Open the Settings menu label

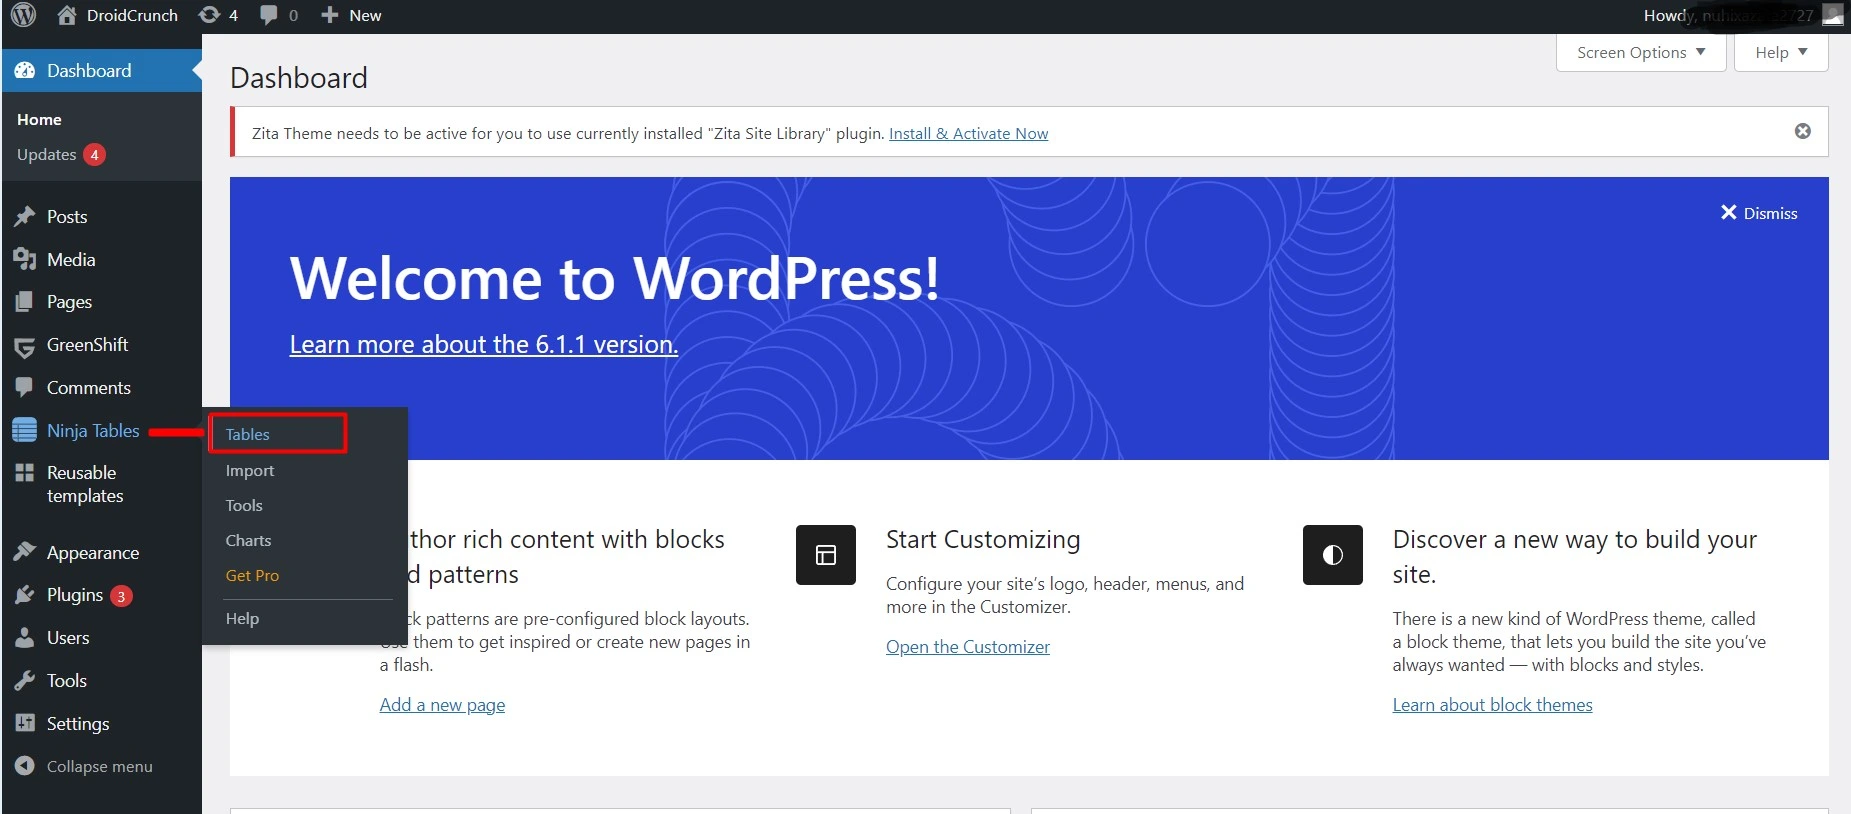pyautogui.click(x=78, y=724)
